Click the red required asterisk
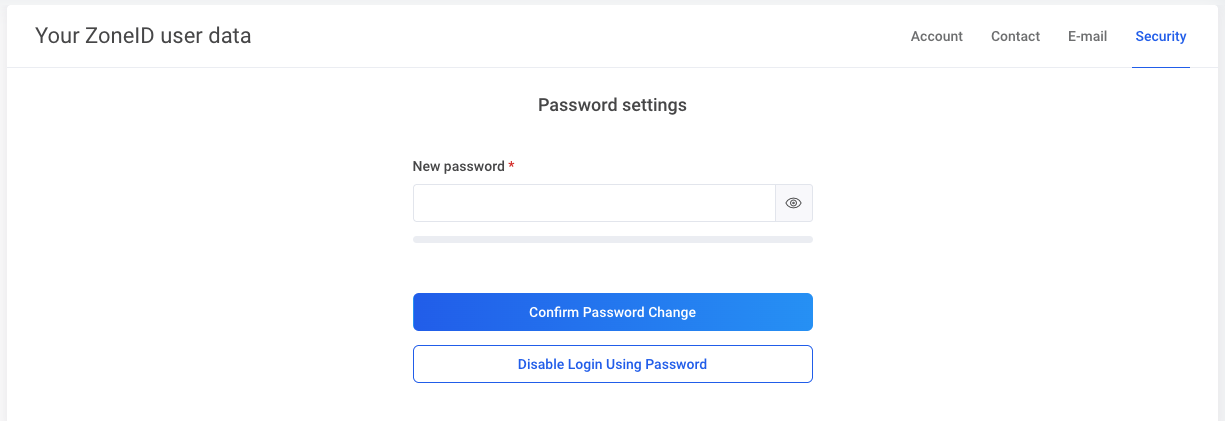 [x=511, y=166]
